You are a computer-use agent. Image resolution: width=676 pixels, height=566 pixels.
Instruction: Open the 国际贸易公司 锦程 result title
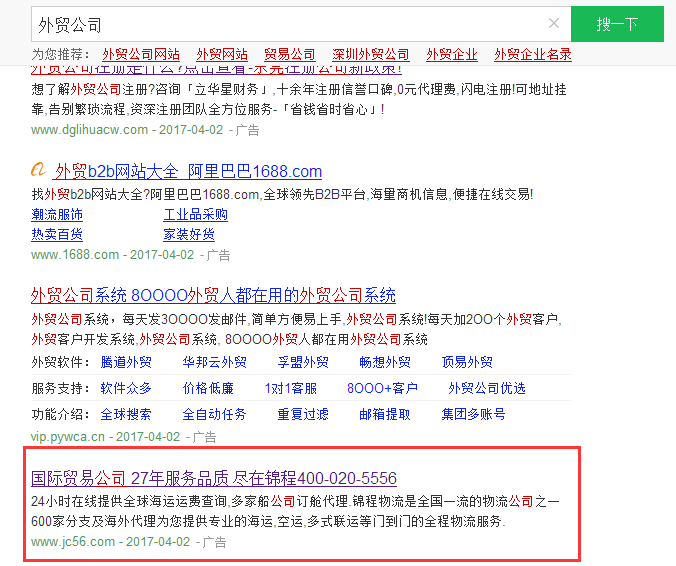[x=214, y=477]
